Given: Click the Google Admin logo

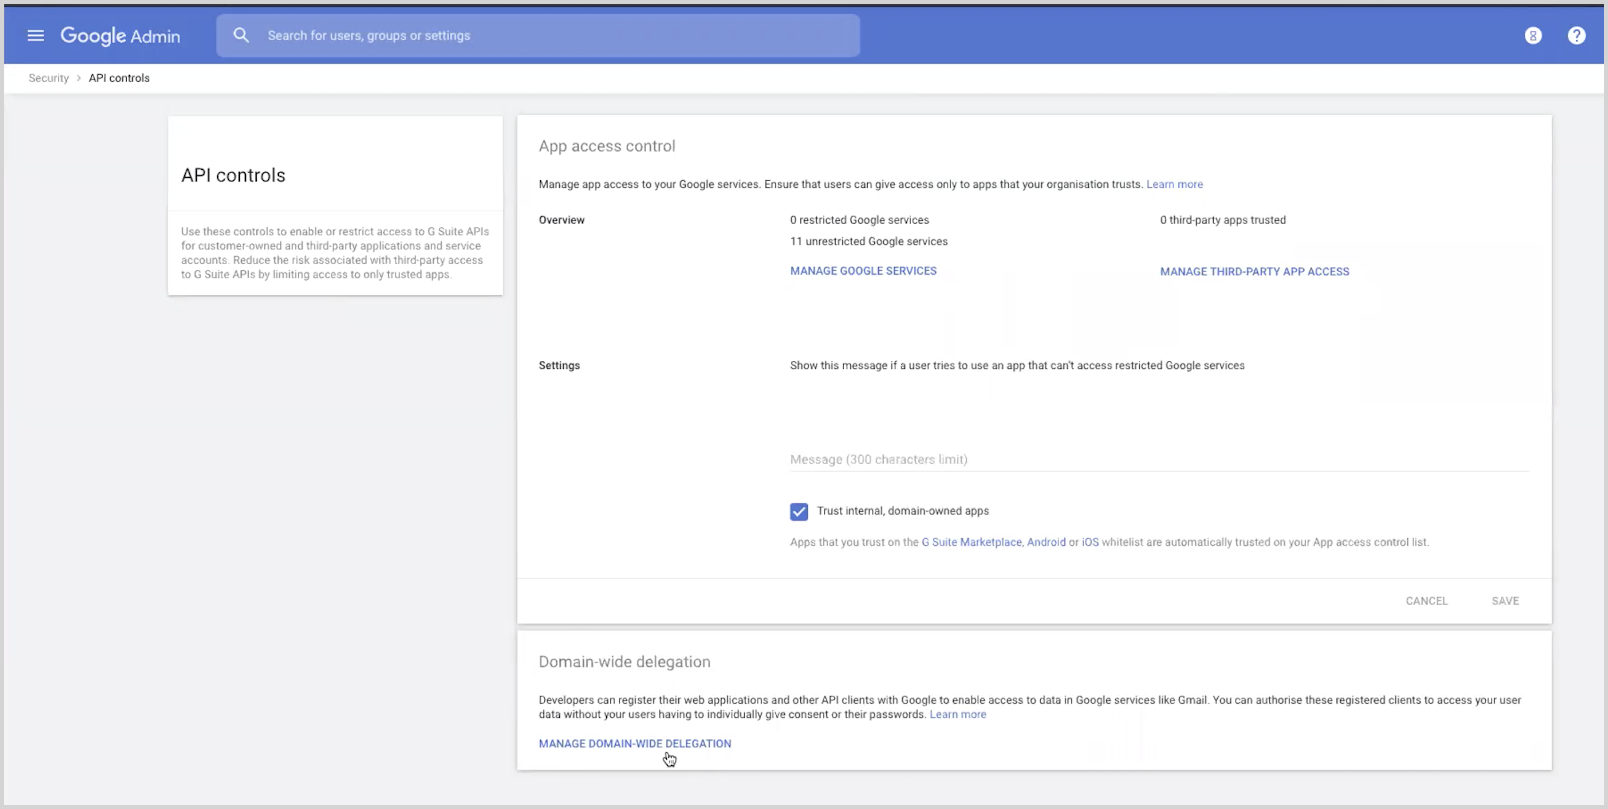Looking at the screenshot, I should pyautogui.click(x=120, y=36).
